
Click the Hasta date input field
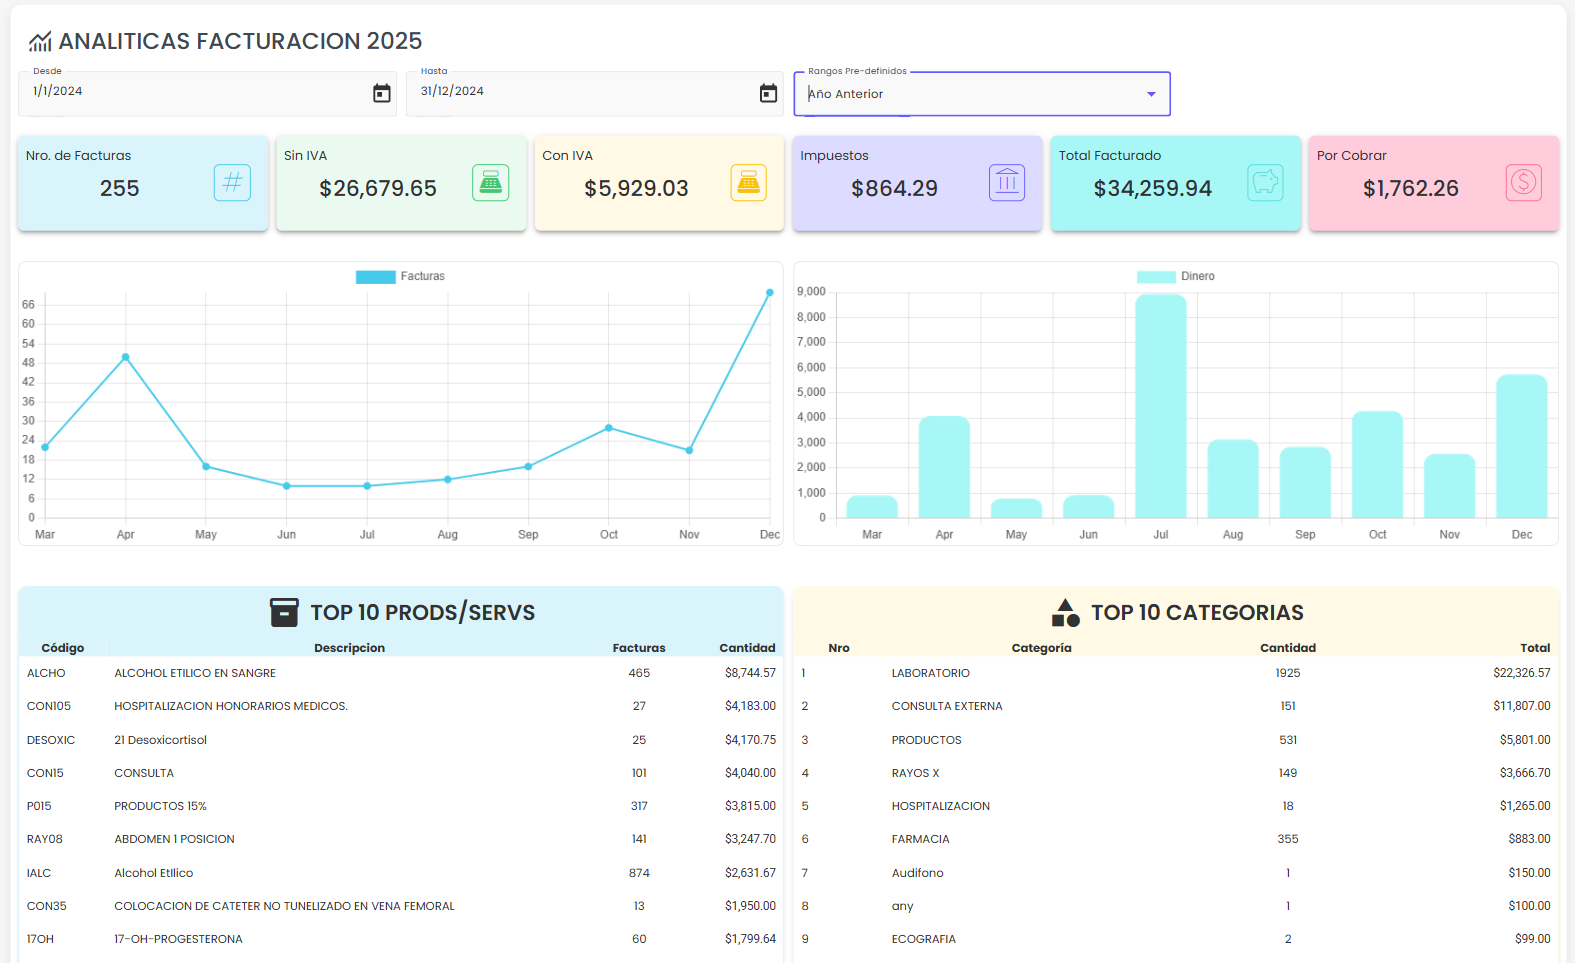pyautogui.click(x=580, y=92)
